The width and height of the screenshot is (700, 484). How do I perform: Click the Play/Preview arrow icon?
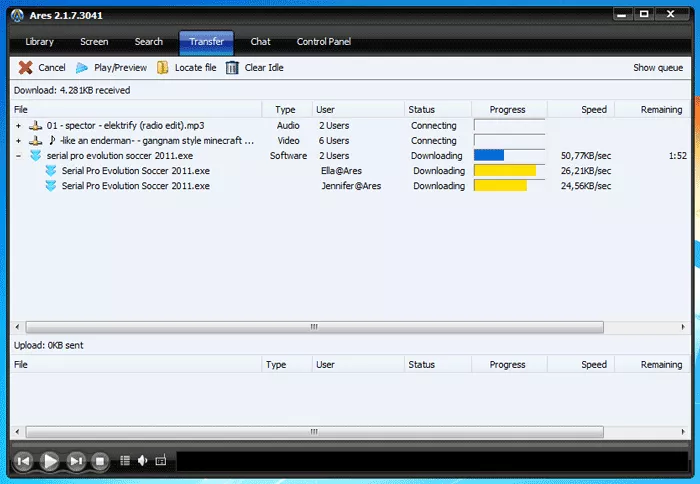[82, 68]
